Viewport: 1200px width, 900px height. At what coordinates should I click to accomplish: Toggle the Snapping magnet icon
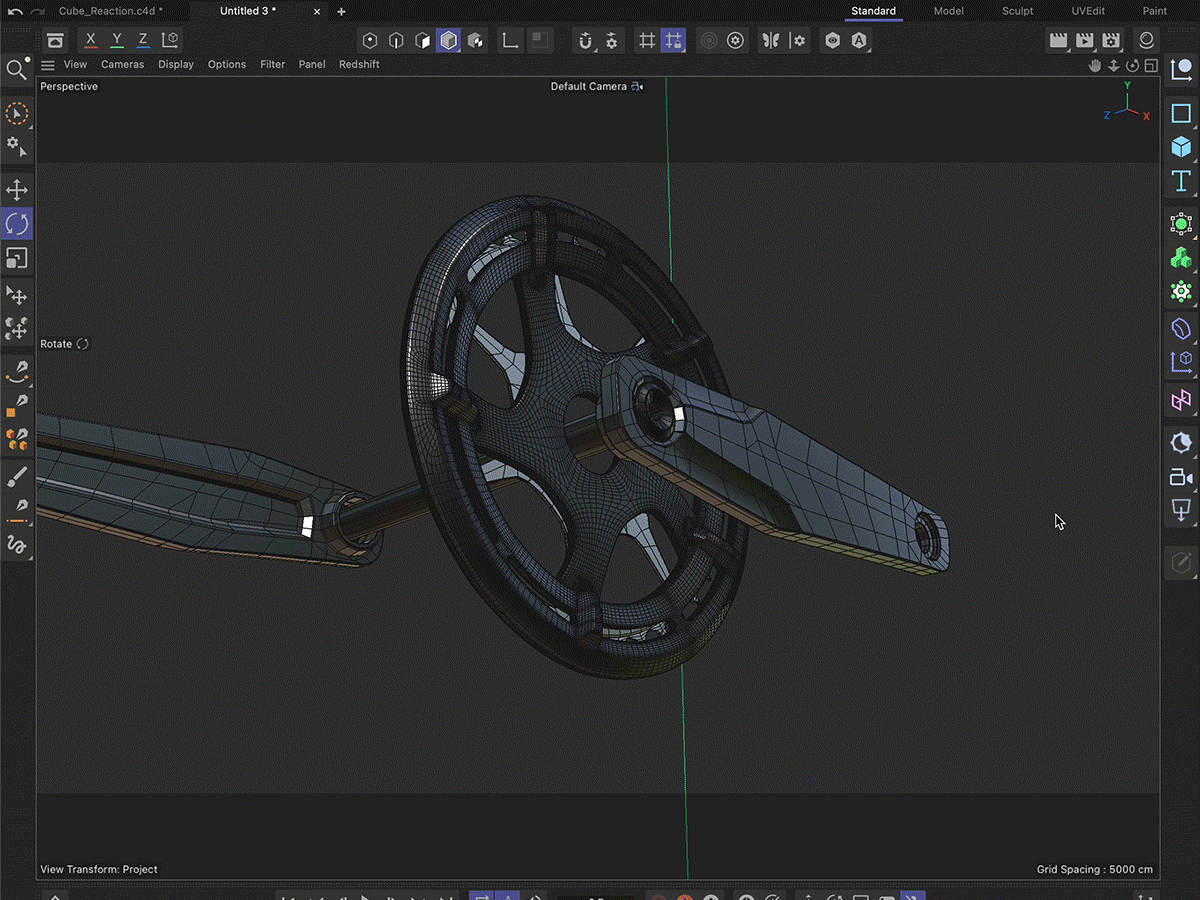[584, 40]
